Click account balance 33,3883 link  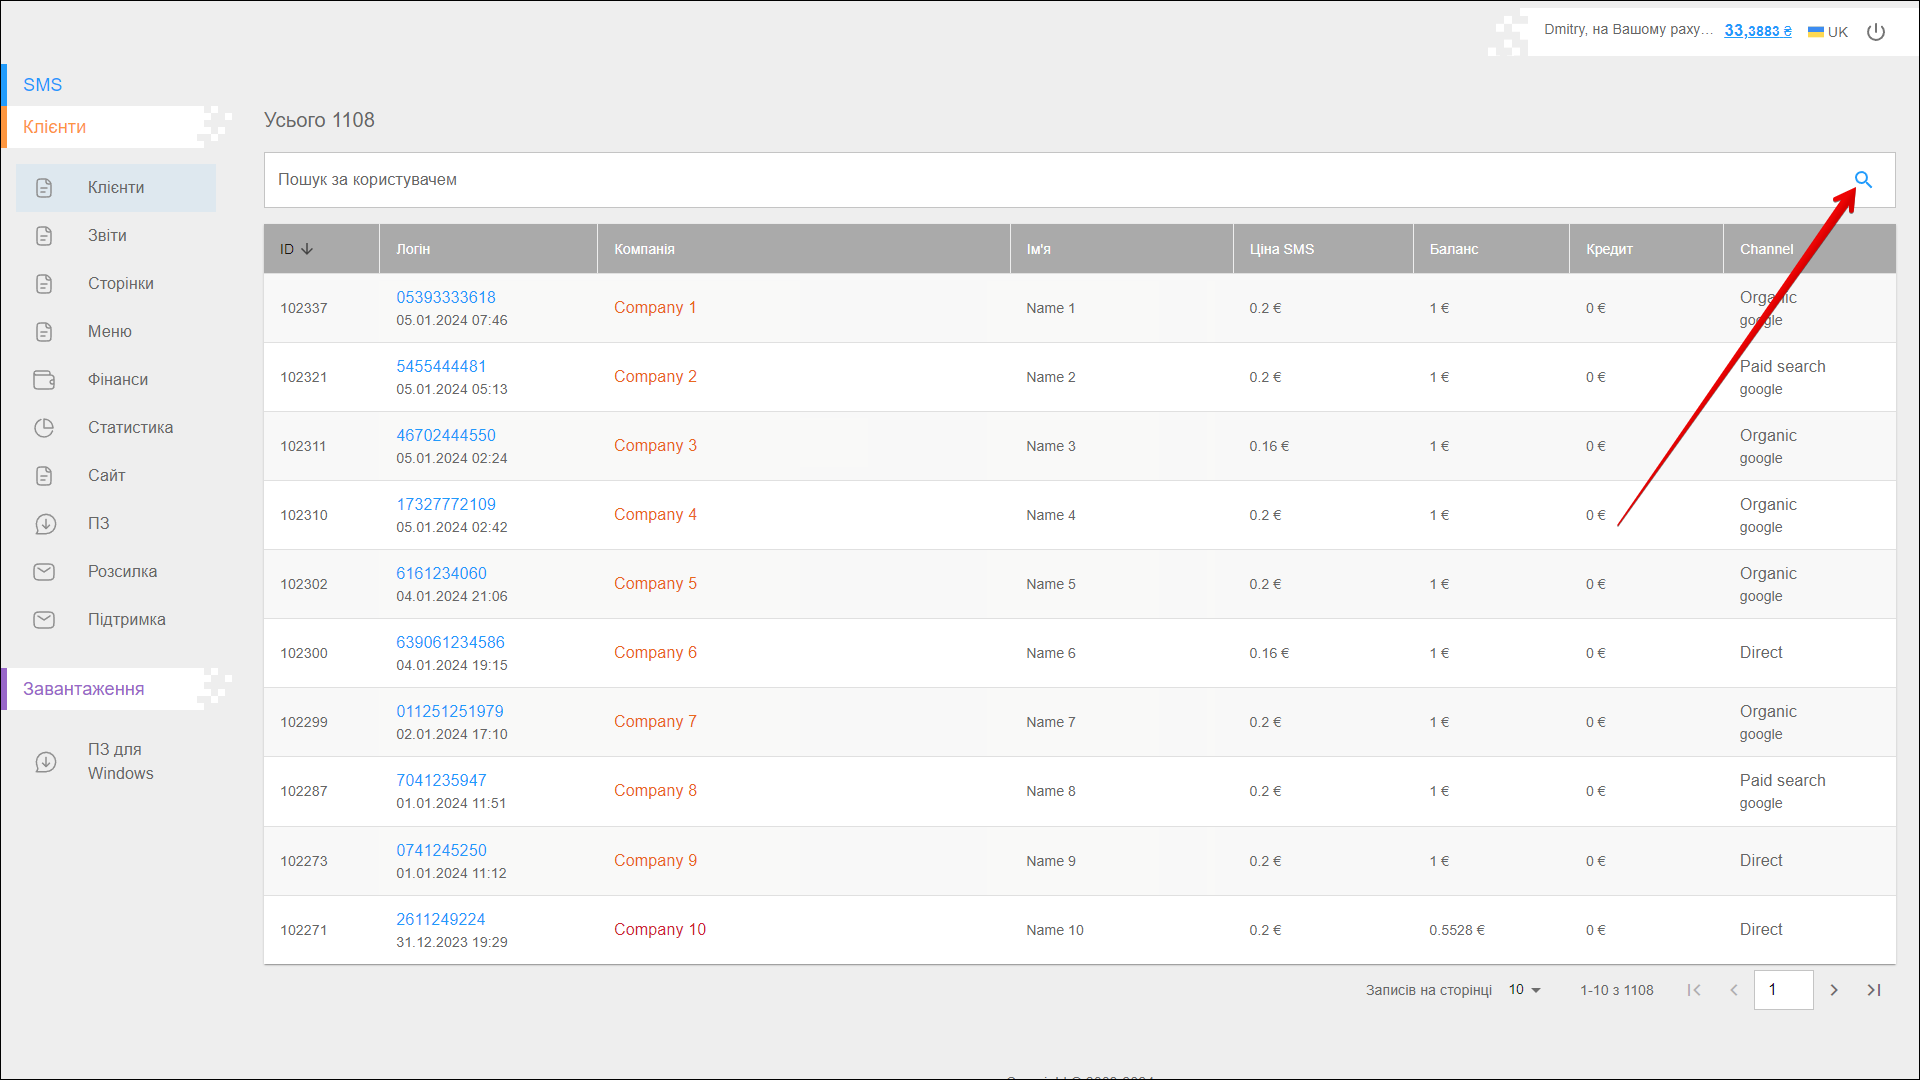point(1757,31)
